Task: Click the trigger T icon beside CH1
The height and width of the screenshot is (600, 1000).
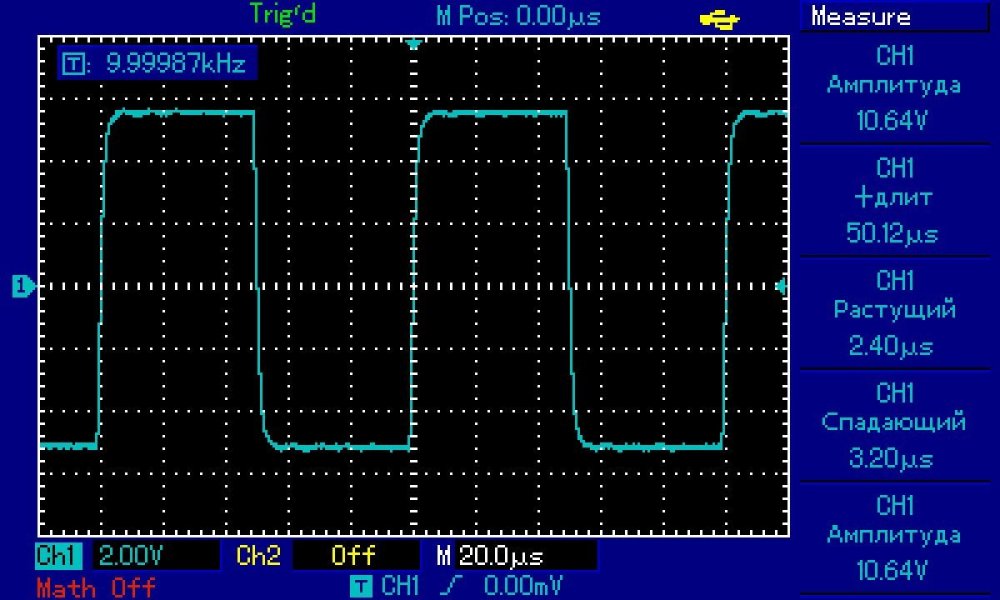Action: click(364, 585)
